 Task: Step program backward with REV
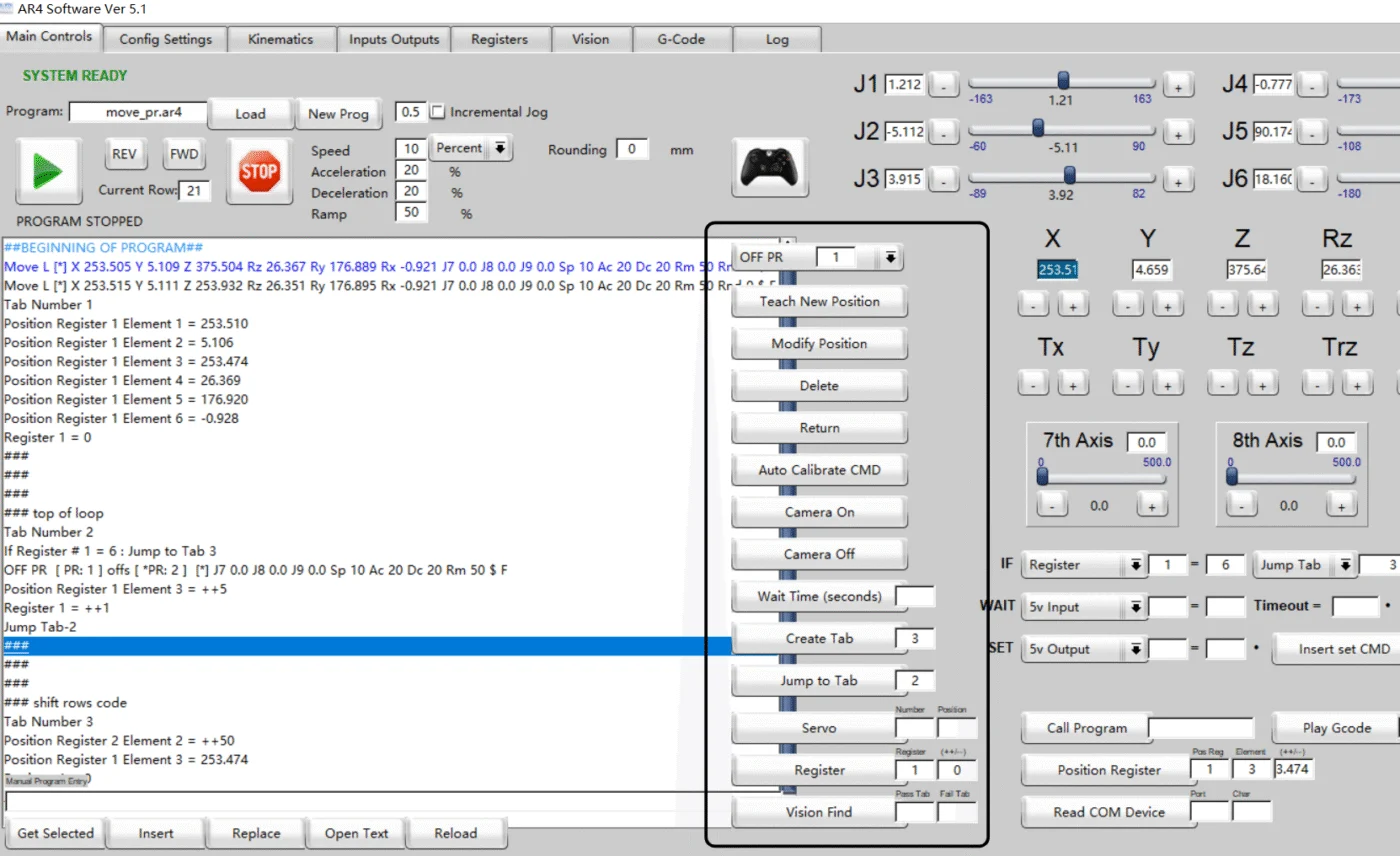tap(124, 155)
